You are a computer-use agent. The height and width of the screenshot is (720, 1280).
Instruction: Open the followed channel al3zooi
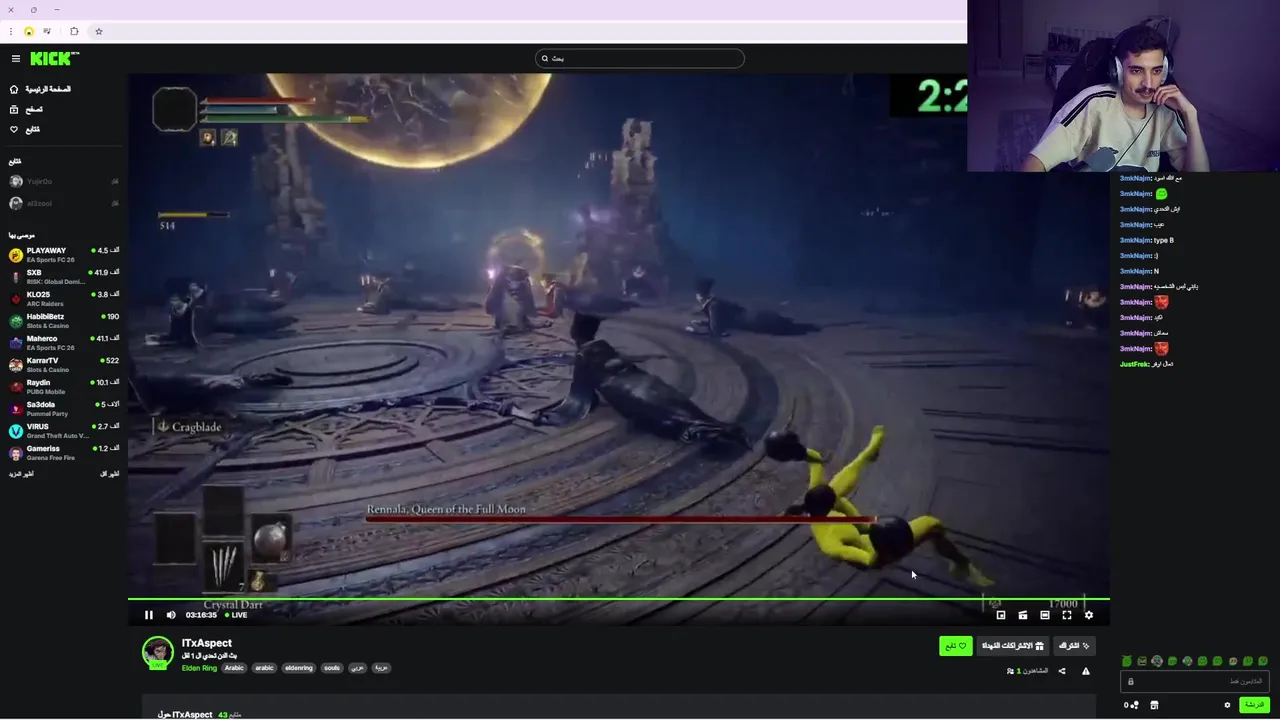click(x=63, y=203)
